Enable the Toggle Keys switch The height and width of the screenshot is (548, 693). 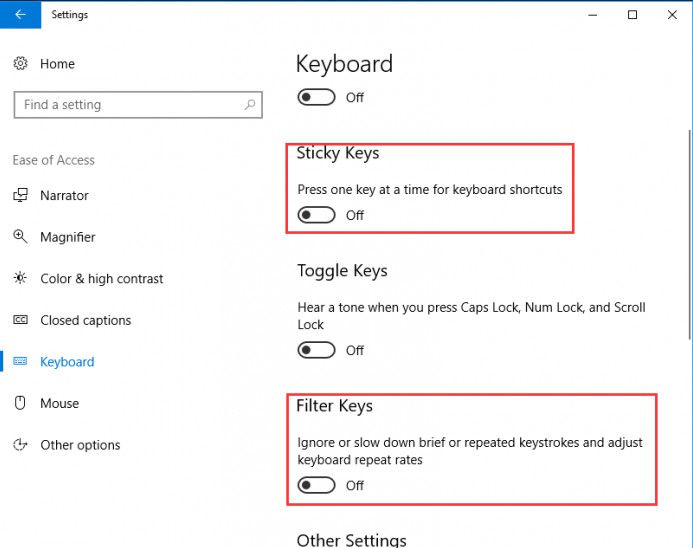(x=316, y=350)
